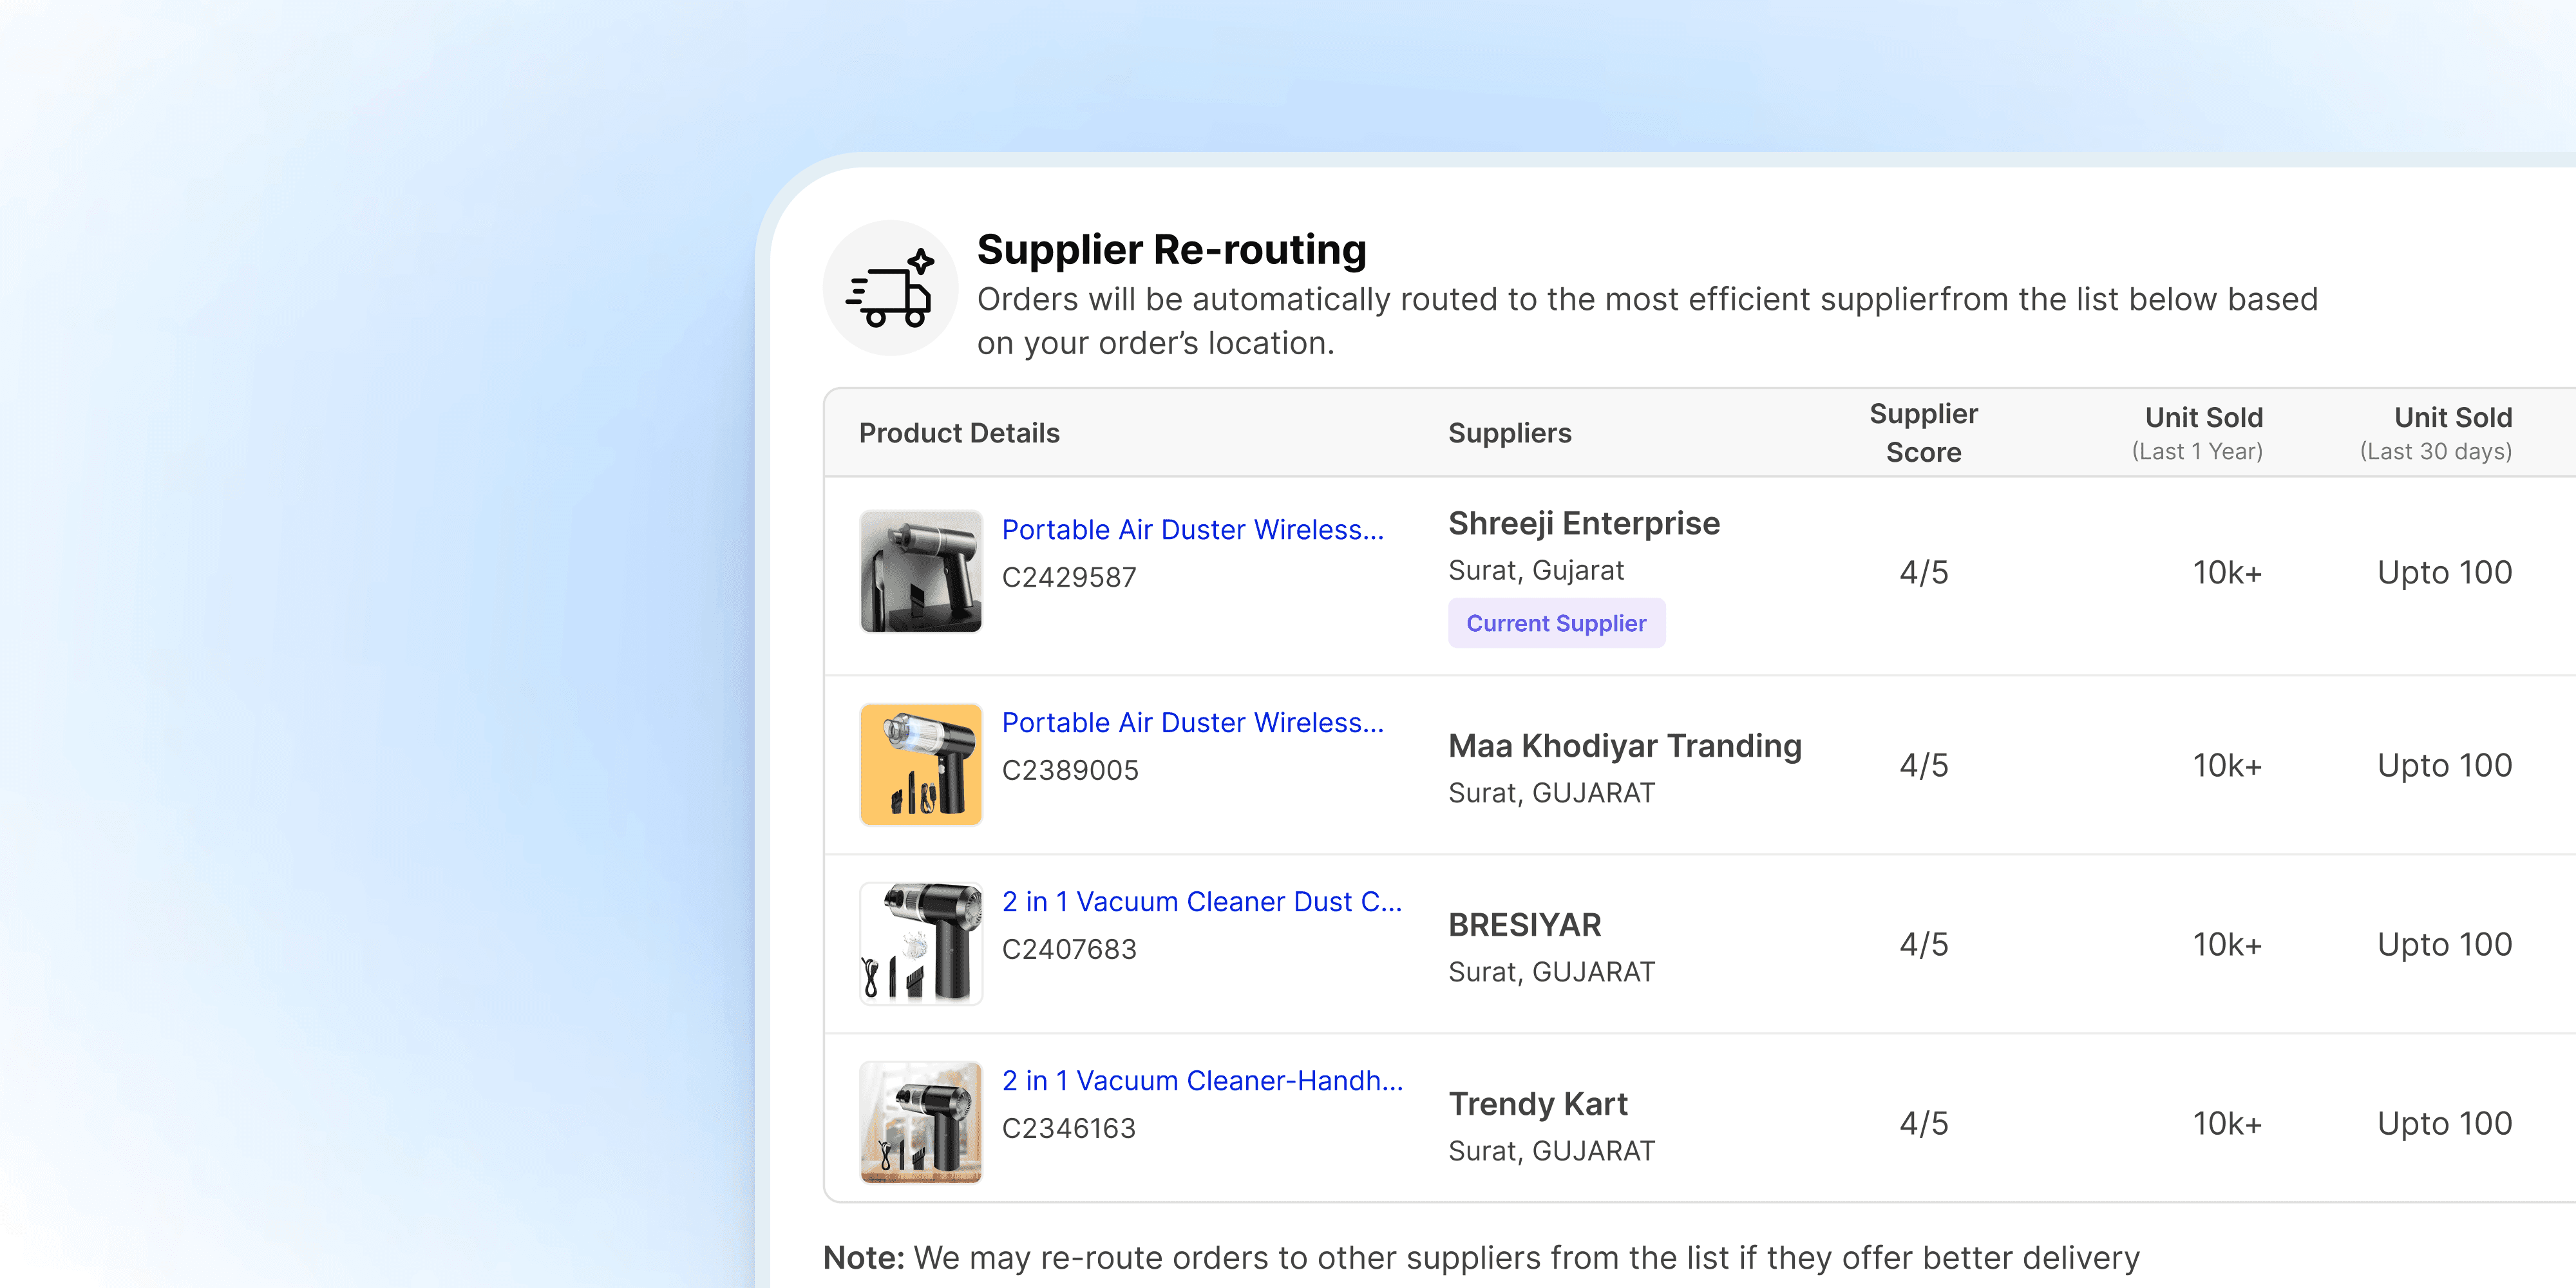This screenshot has width=2576, height=1288.
Task: Open the first Portable Air Duster Wireless link
Action: point(1193,529)
